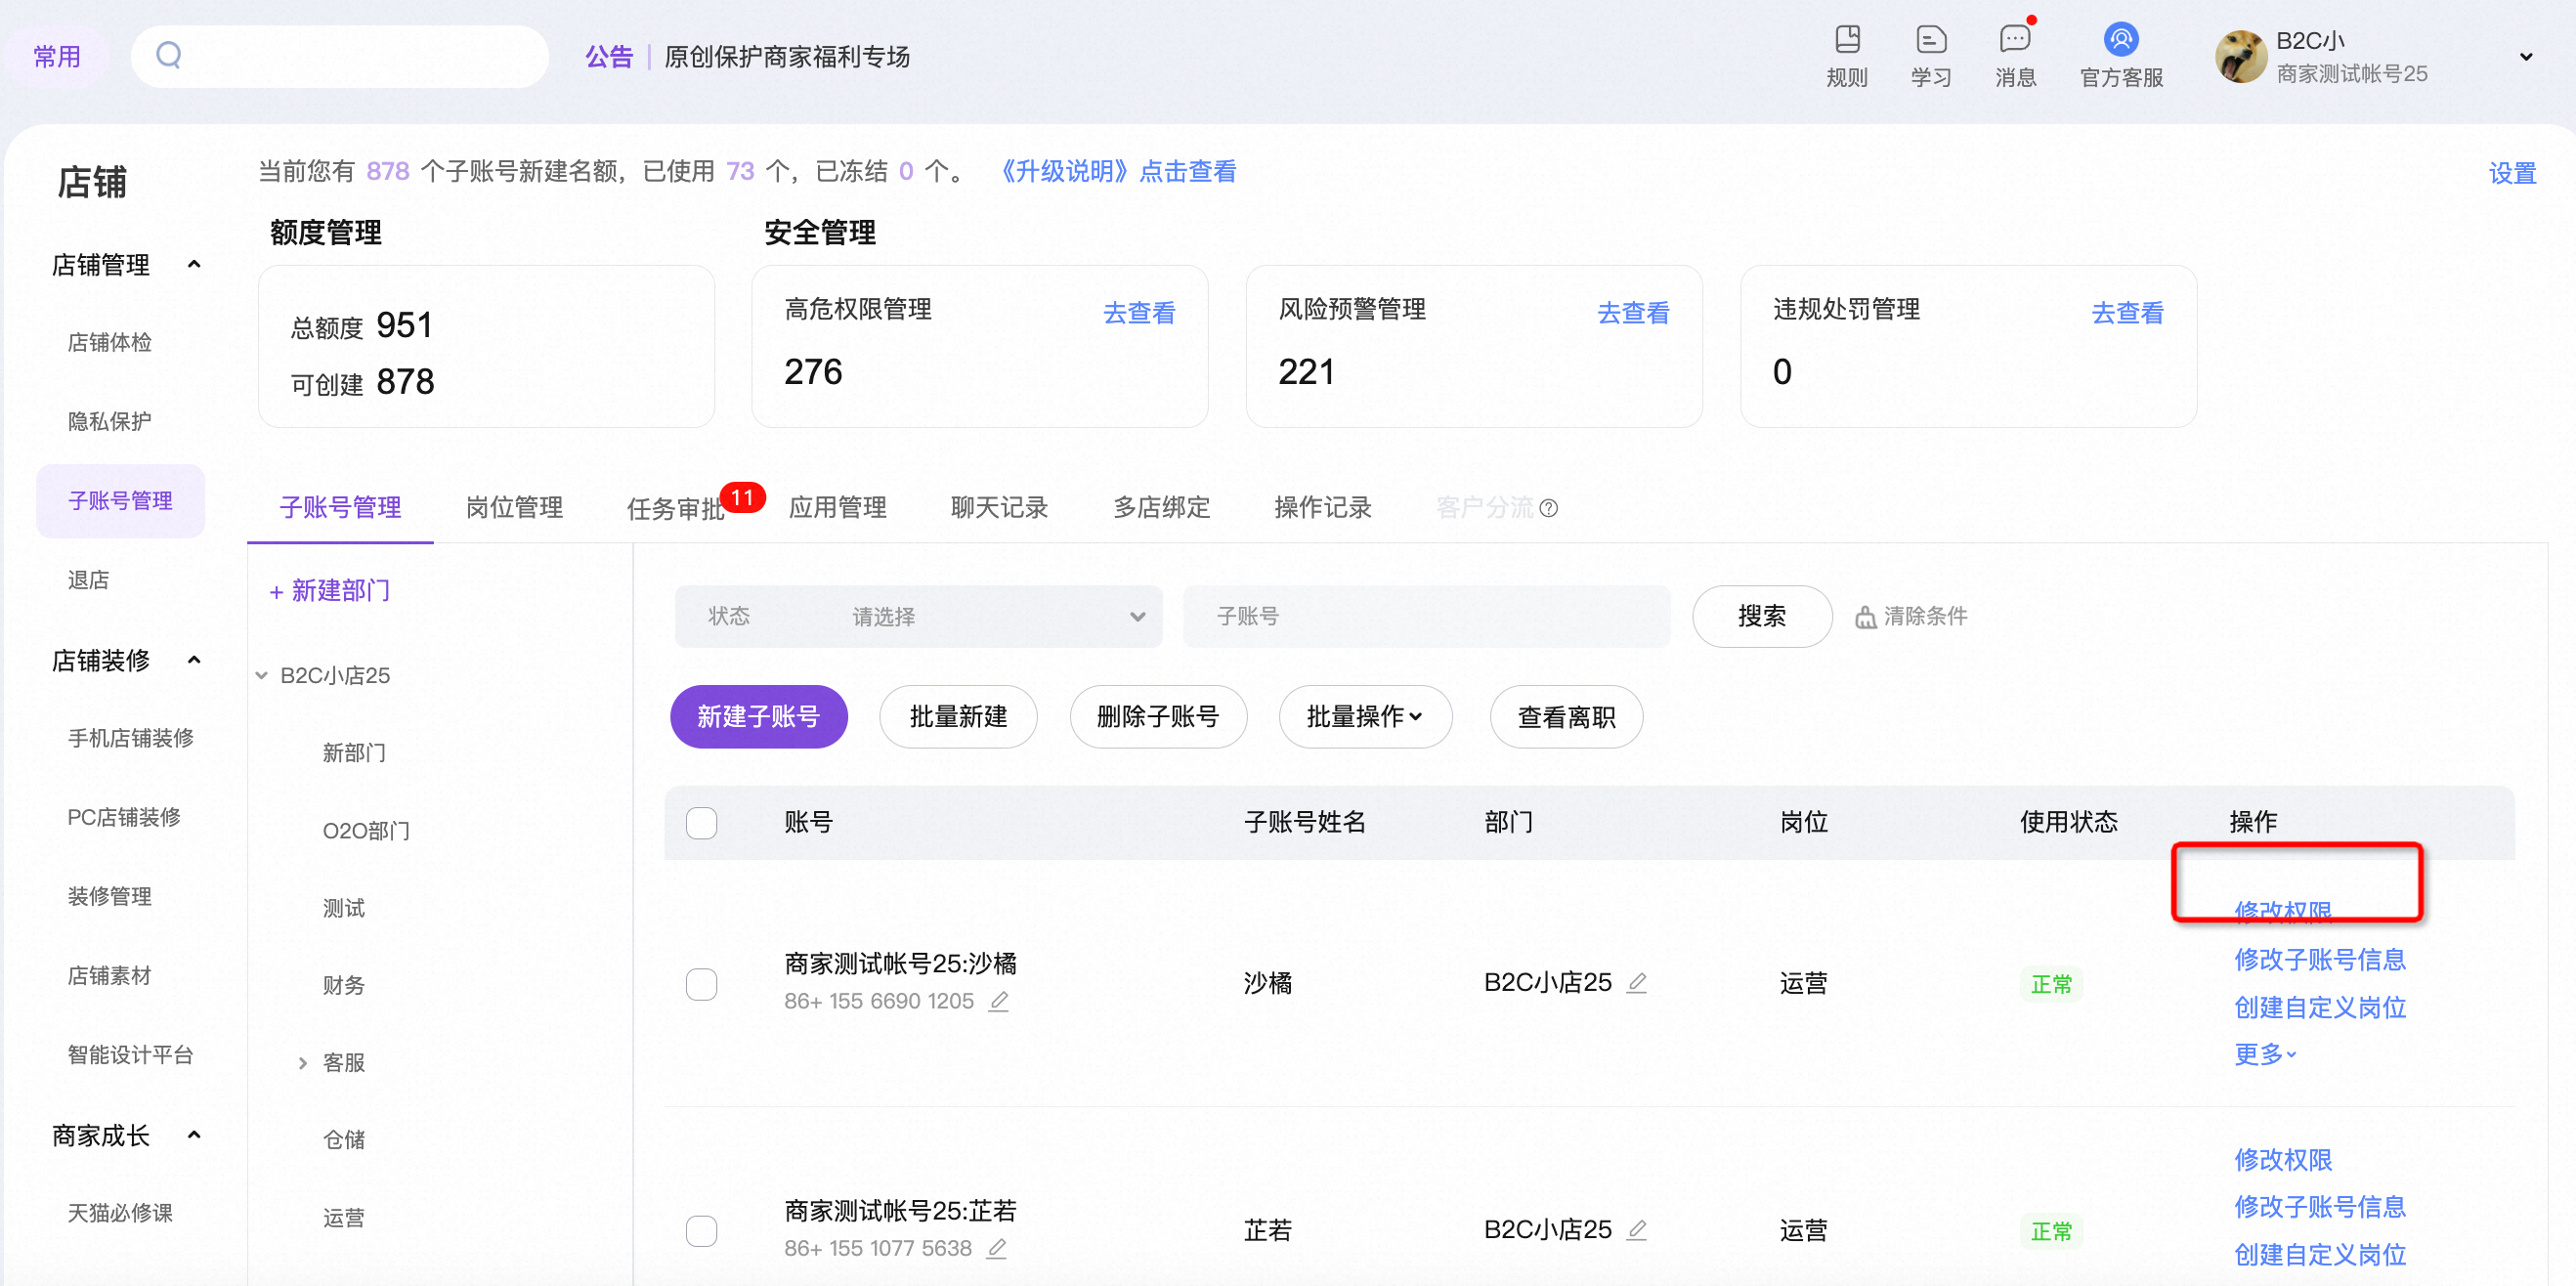Screen dimensions: 2576x1286
Task: Switch to the 应用管理 tab
Action: point(837,508)
